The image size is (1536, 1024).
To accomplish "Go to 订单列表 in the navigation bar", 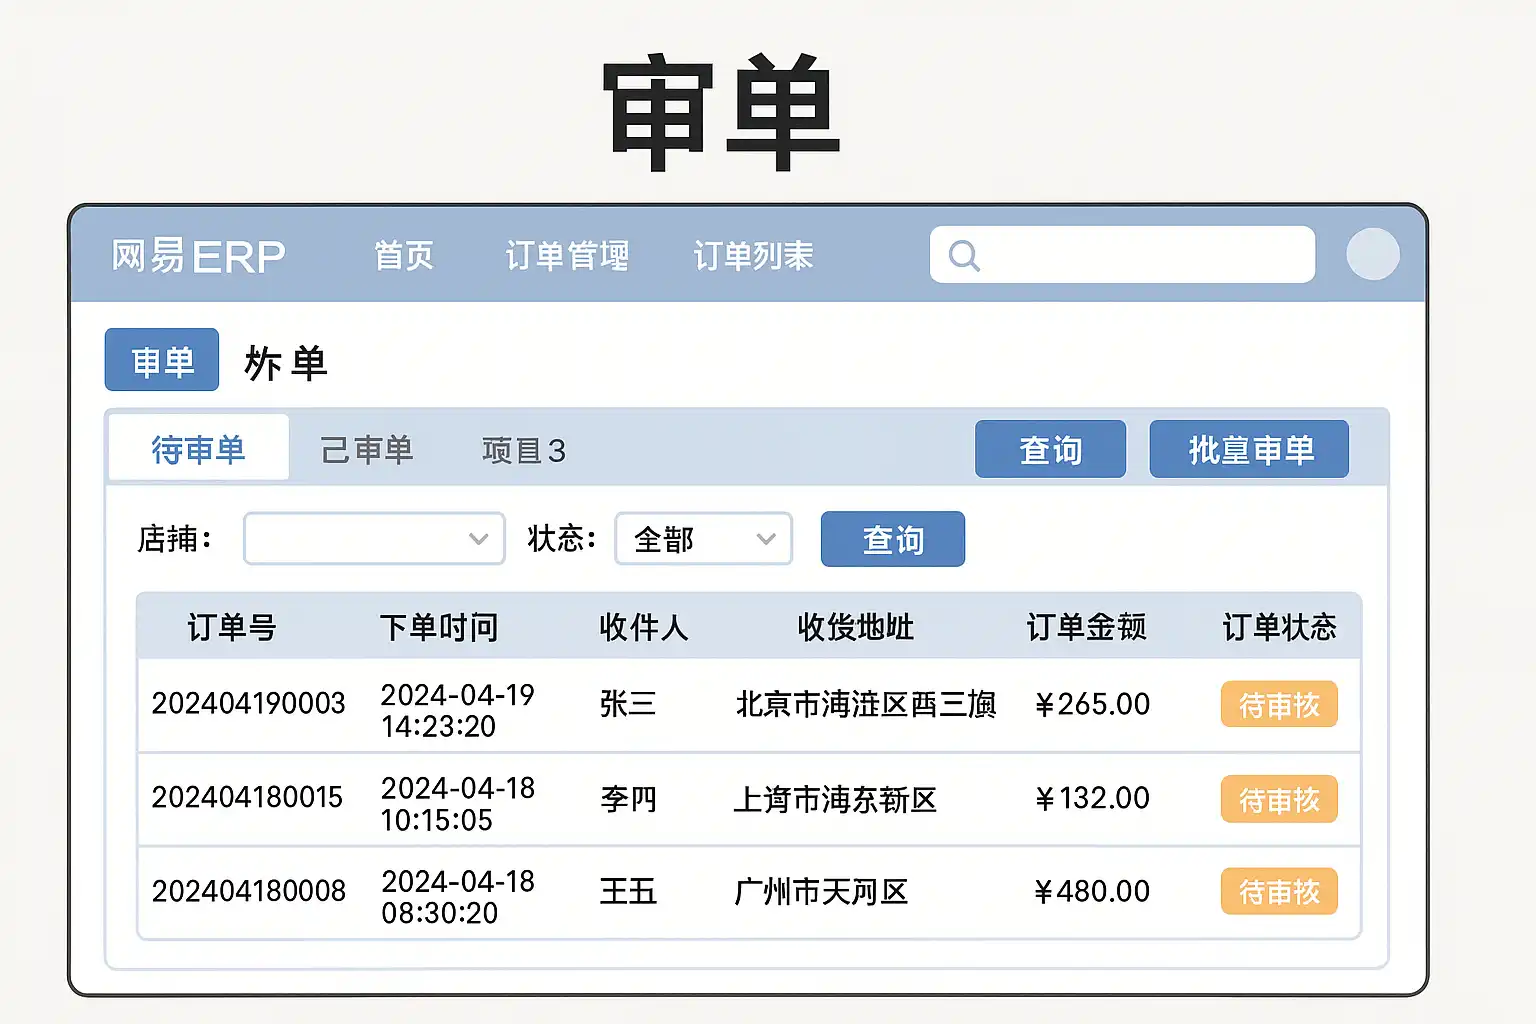I will 753,256.
